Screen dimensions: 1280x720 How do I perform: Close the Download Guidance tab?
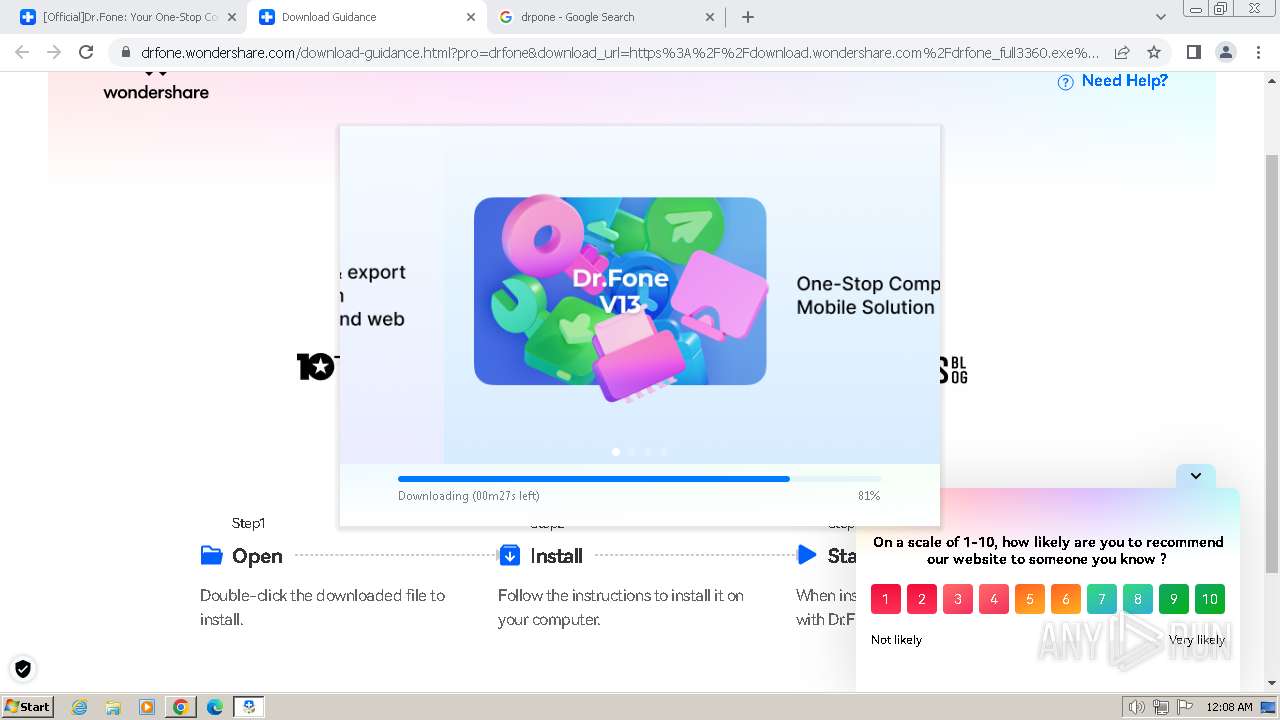coord(472,17)
